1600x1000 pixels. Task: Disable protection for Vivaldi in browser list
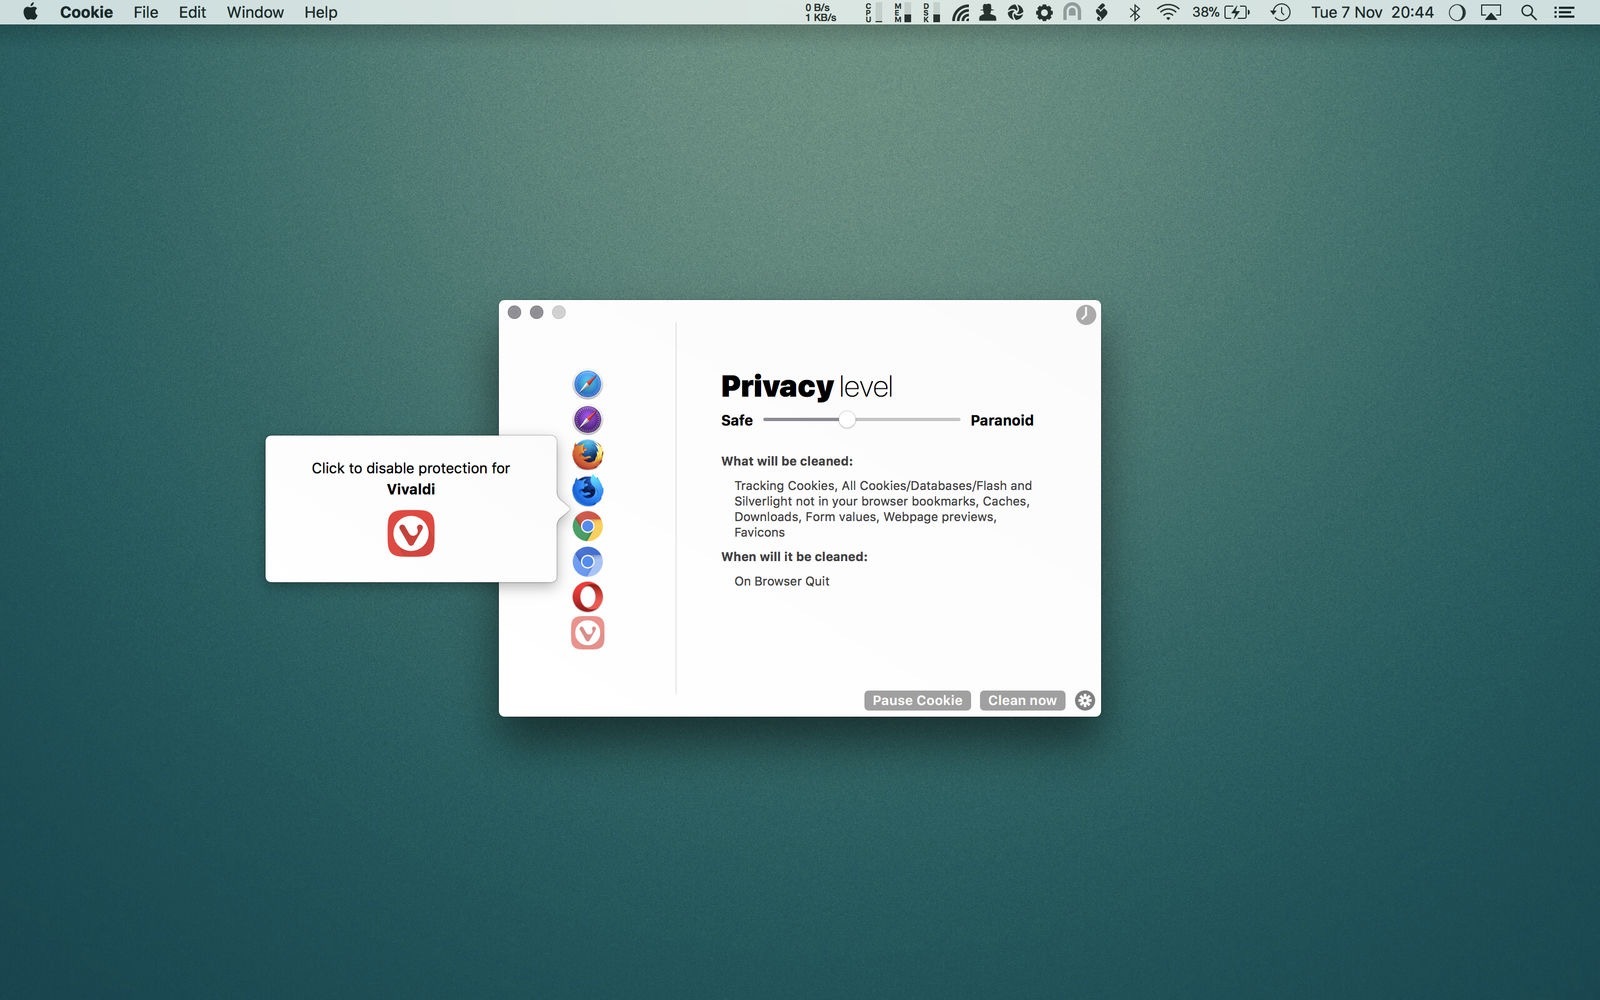[x=587, y=633]
